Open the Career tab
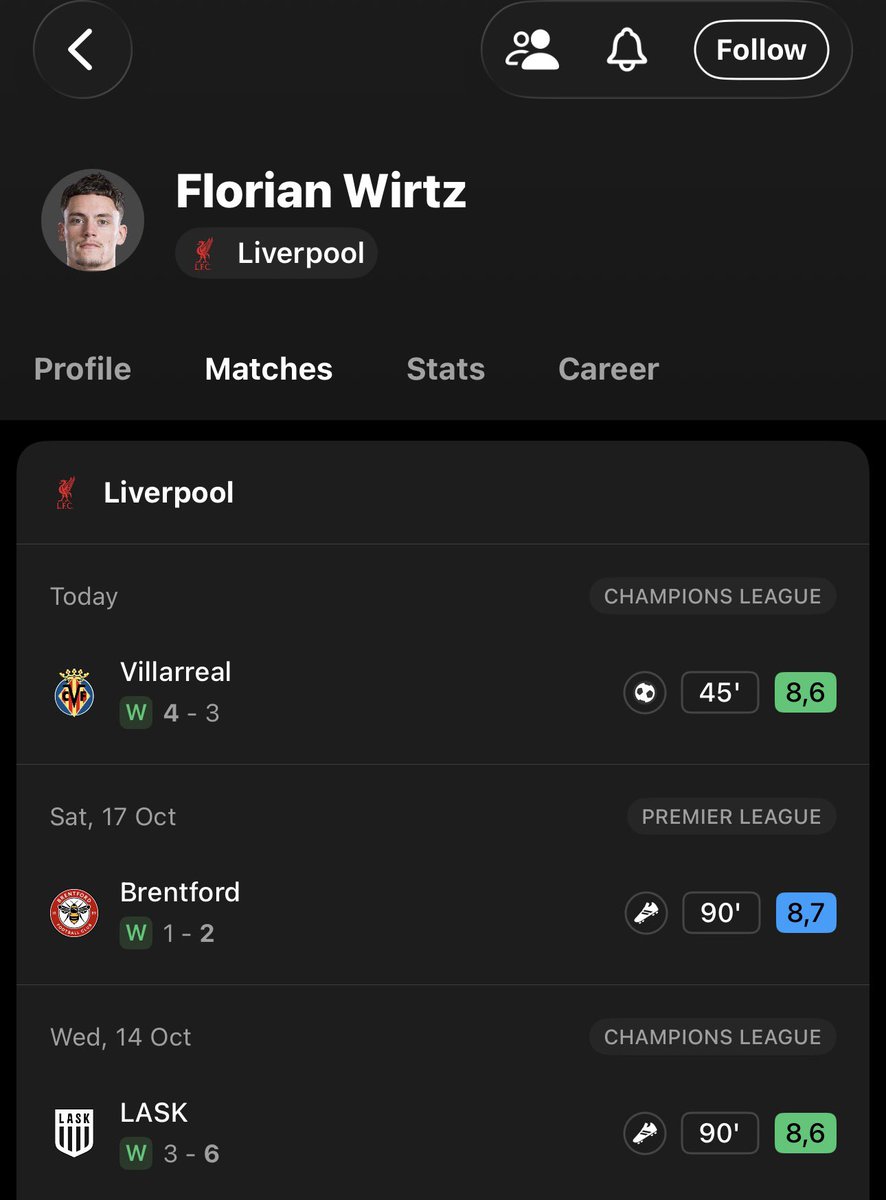The width and height of the screenshot is (886, 1200). pos(608,369)
